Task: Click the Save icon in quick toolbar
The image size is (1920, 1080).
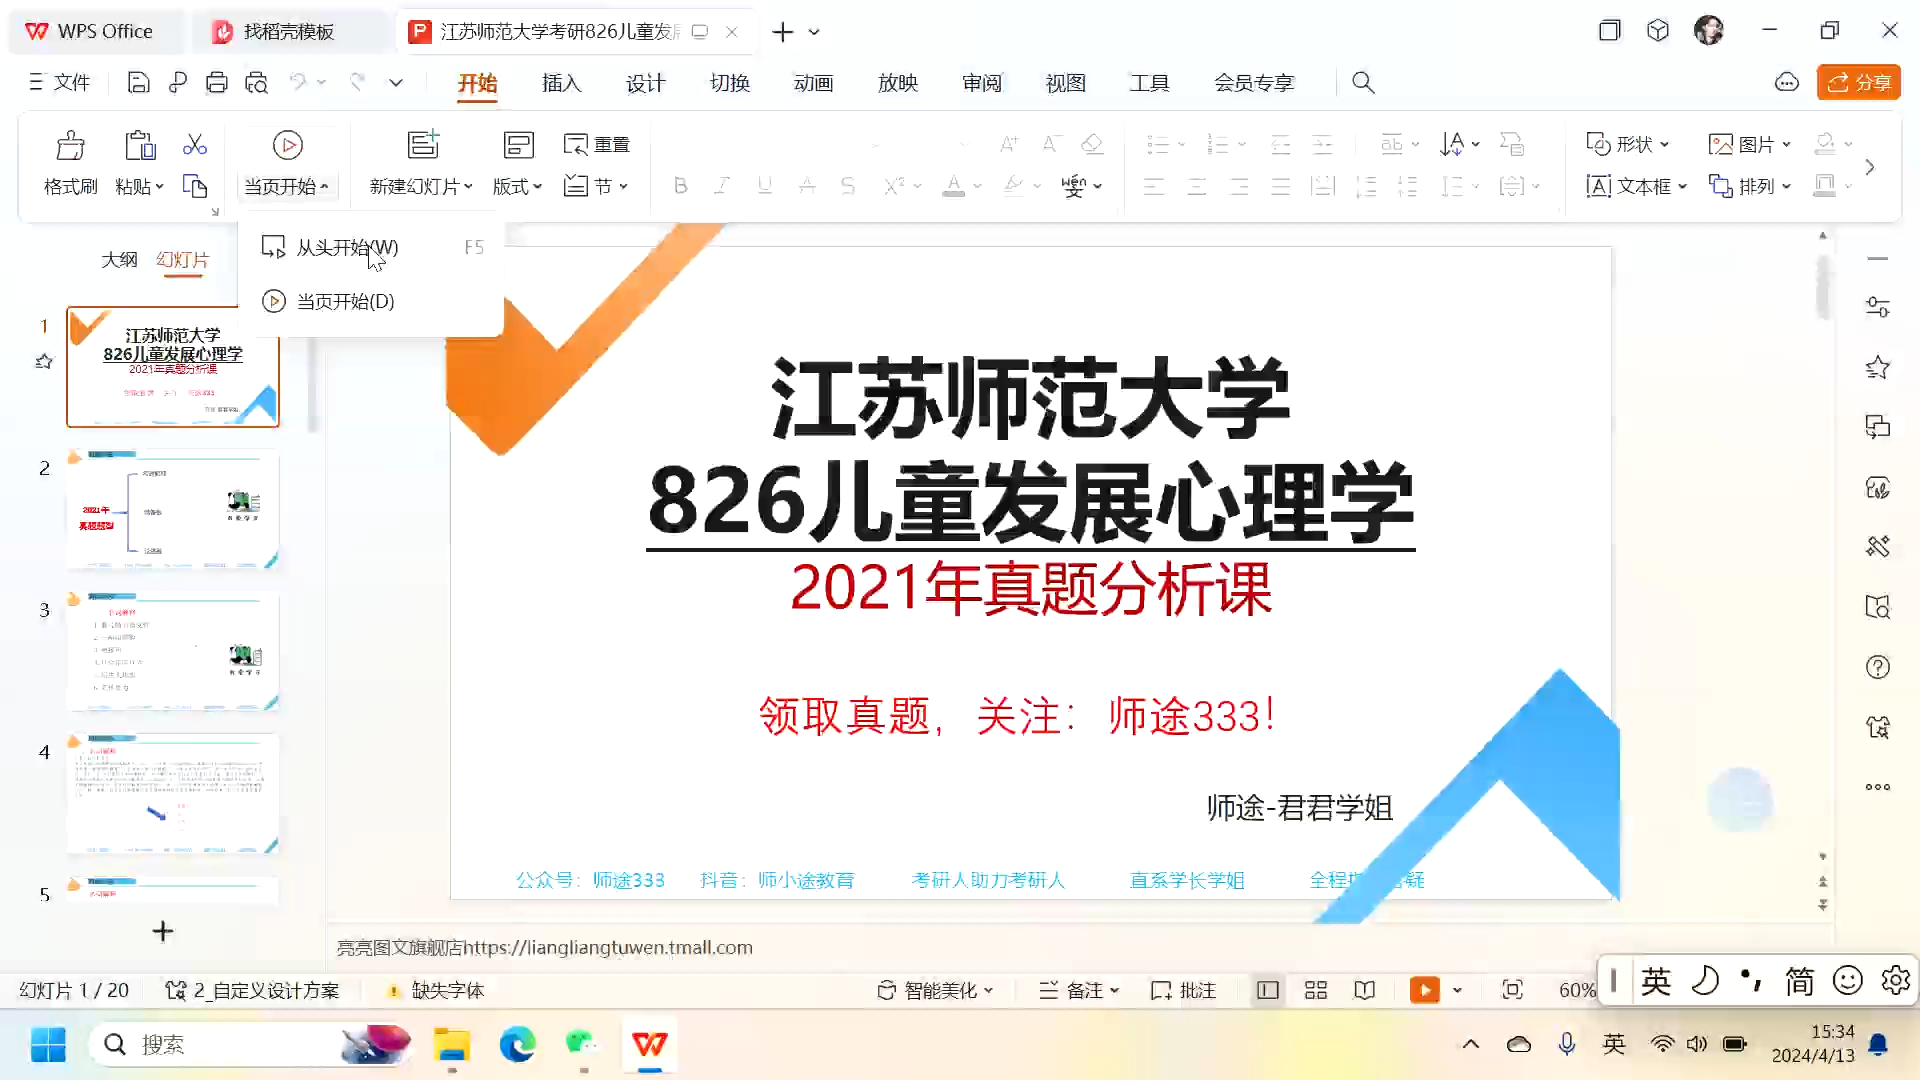Action: [138, 83]
